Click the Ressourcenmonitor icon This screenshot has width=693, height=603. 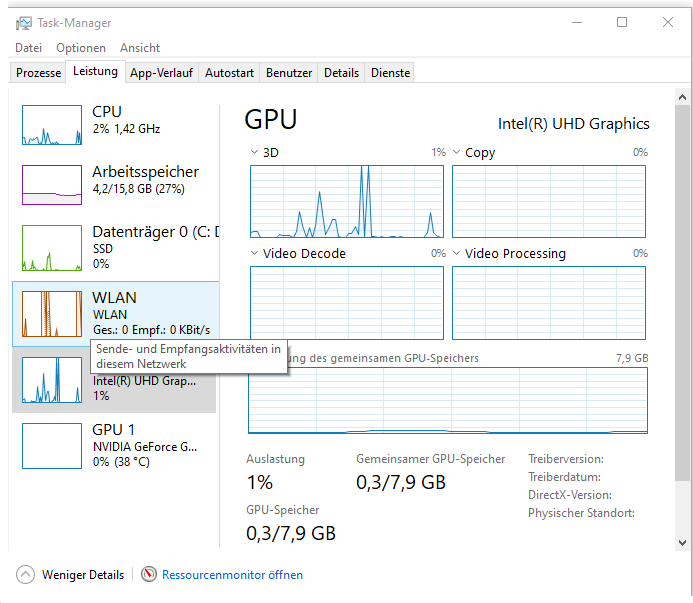coord(149,575)
